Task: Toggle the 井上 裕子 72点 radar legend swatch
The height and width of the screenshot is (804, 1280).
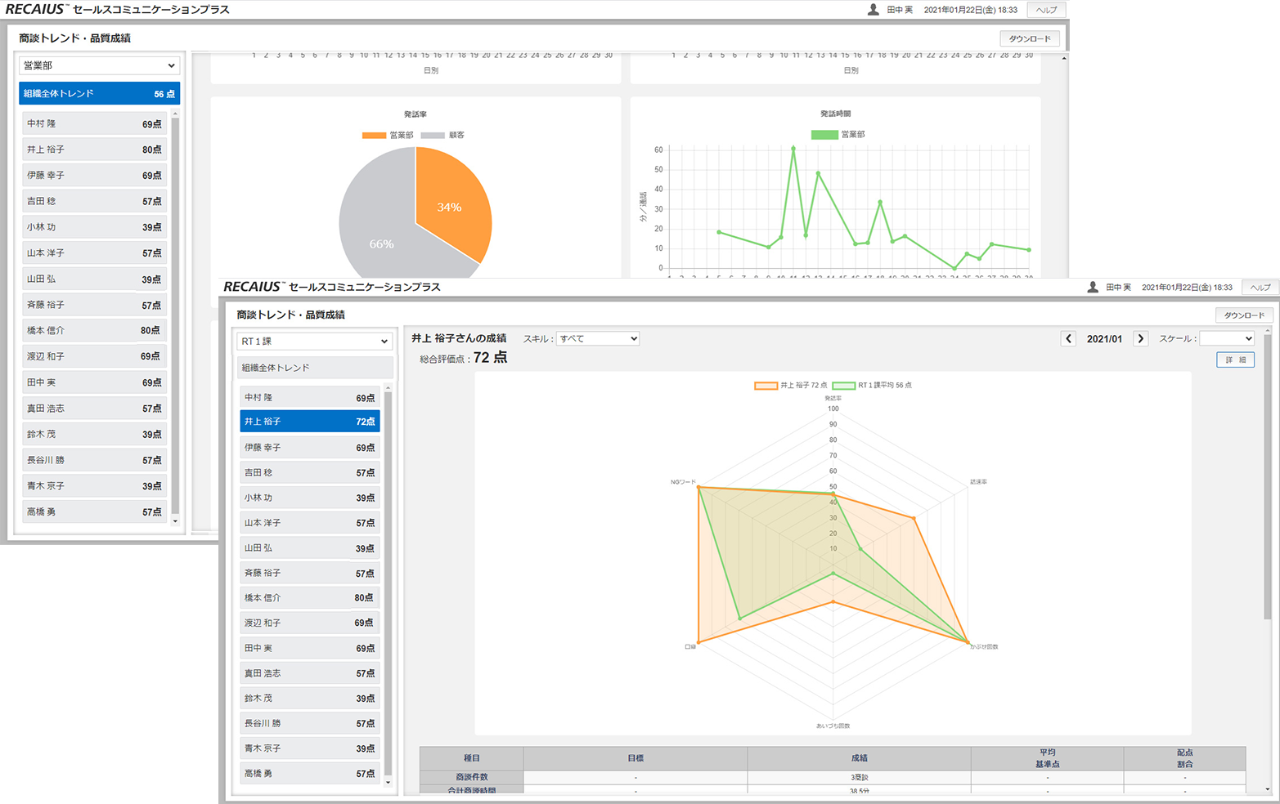Action: 766,384
